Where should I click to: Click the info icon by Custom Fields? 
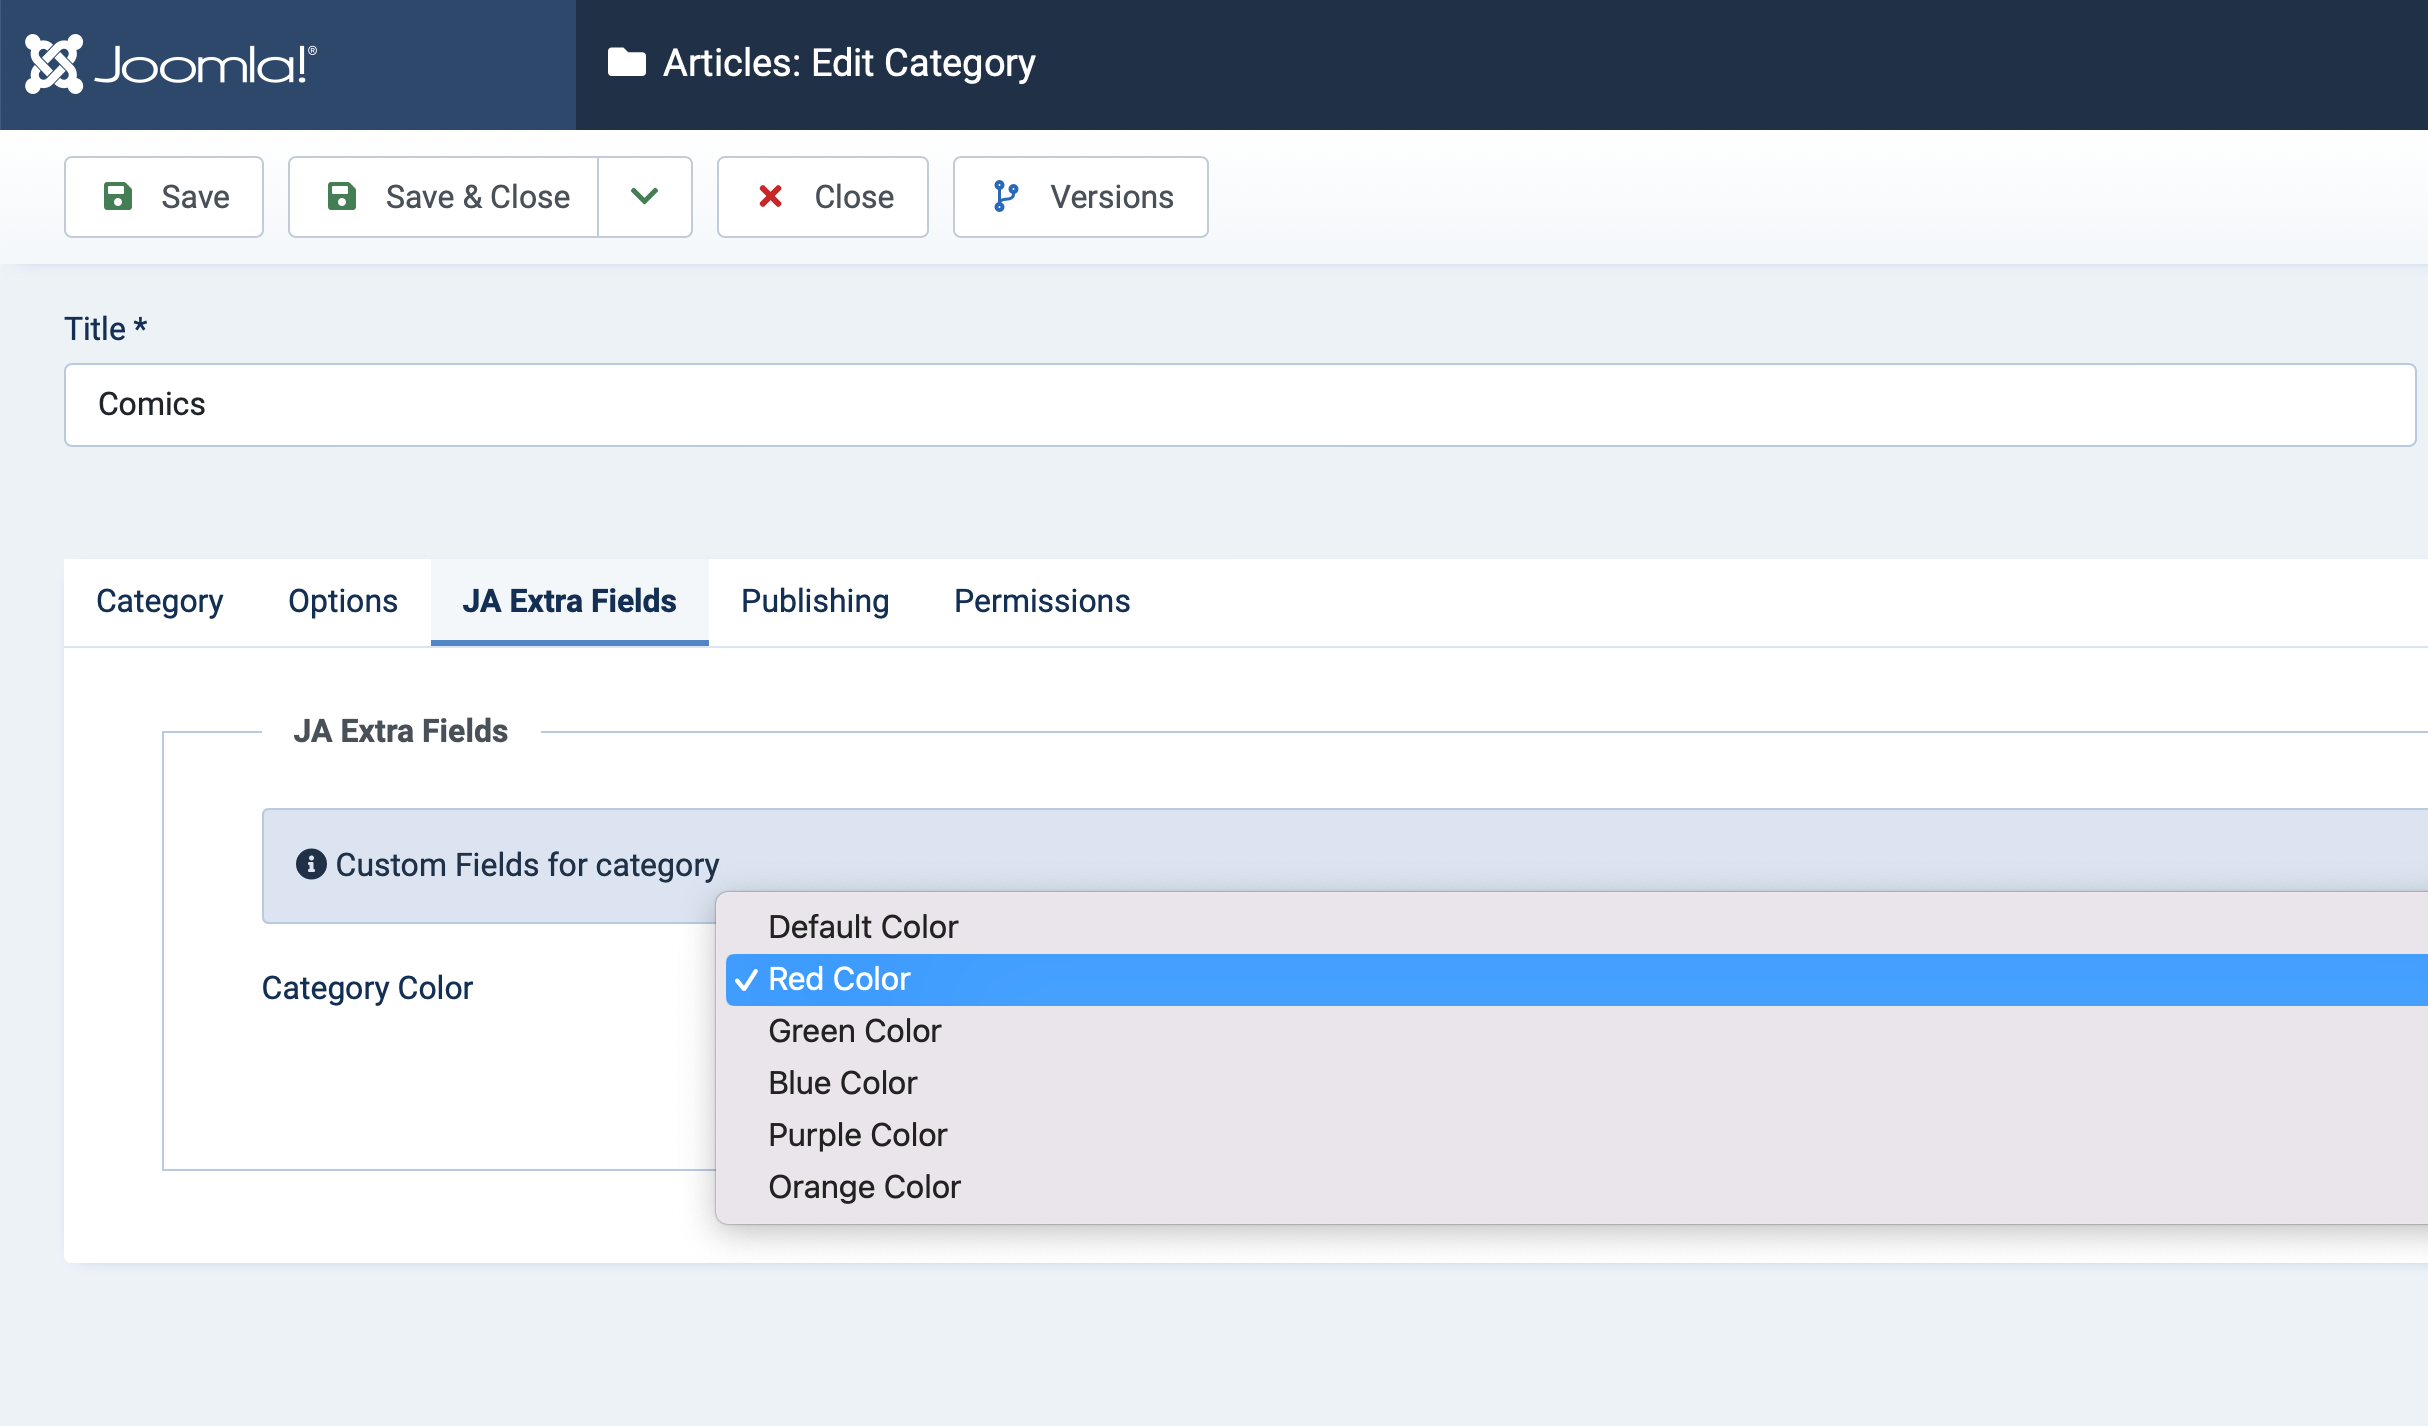(311, 864)
